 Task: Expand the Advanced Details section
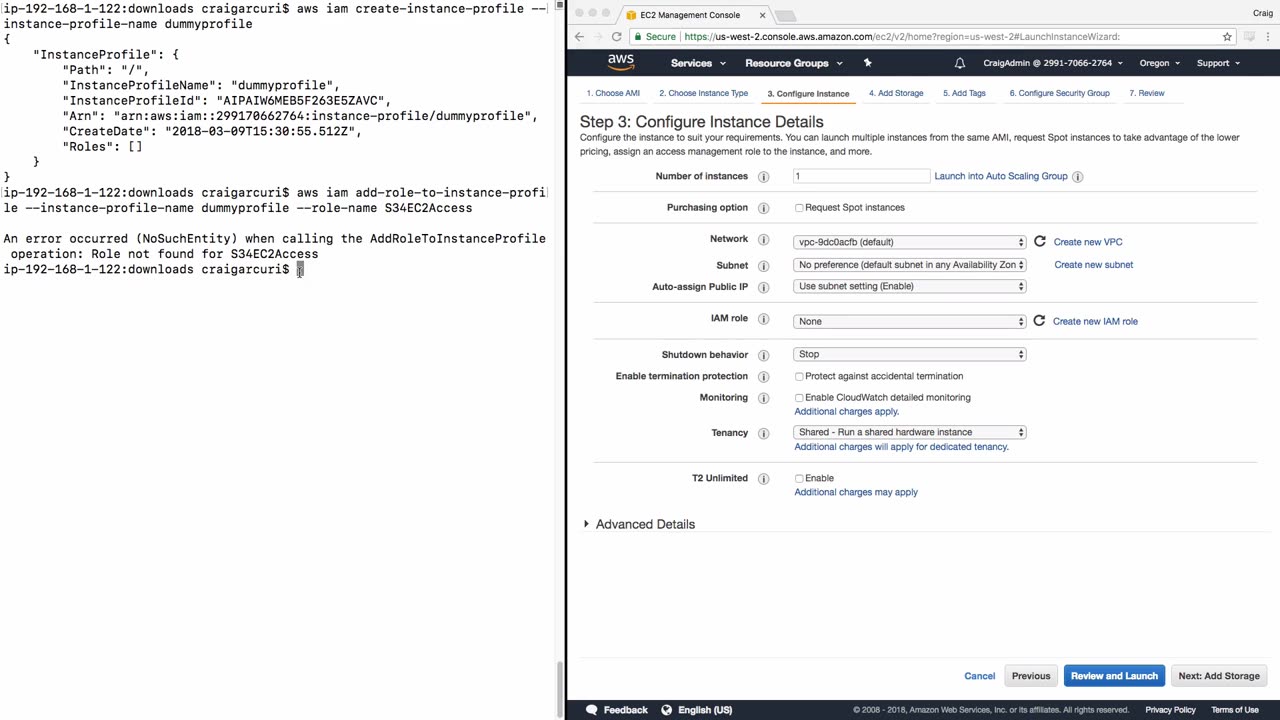click(640, 524)
